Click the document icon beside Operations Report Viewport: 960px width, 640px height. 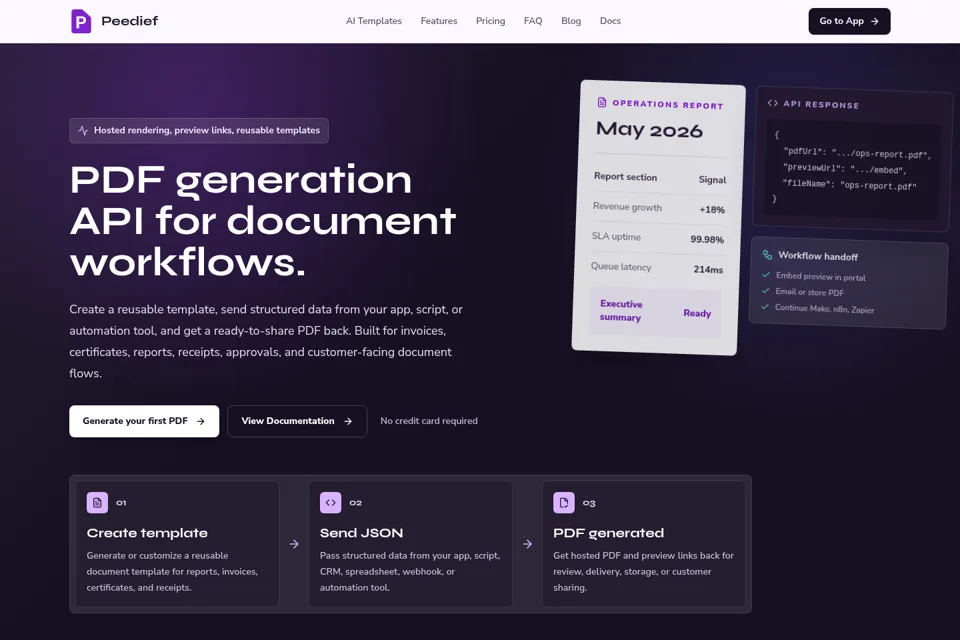[602, 102]
